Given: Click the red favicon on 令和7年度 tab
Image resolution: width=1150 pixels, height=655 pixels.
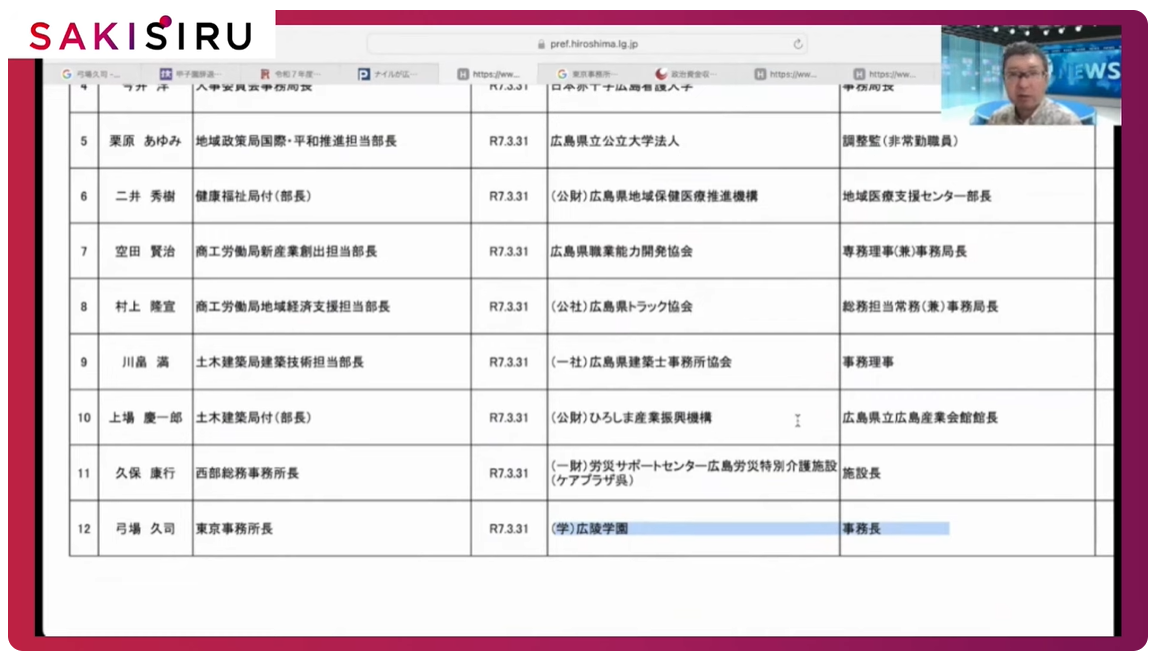Looking at the screenshot, I should 265,74.
